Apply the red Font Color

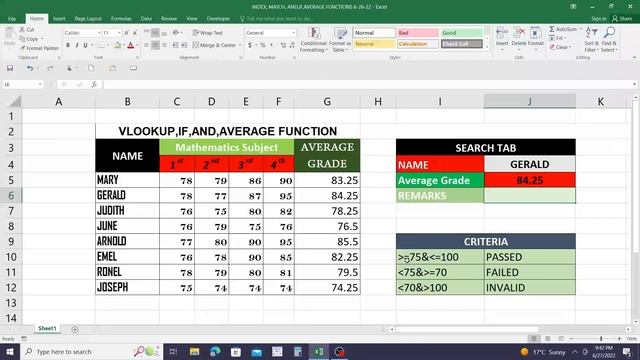pyautogui.click(x=131, y=45)
